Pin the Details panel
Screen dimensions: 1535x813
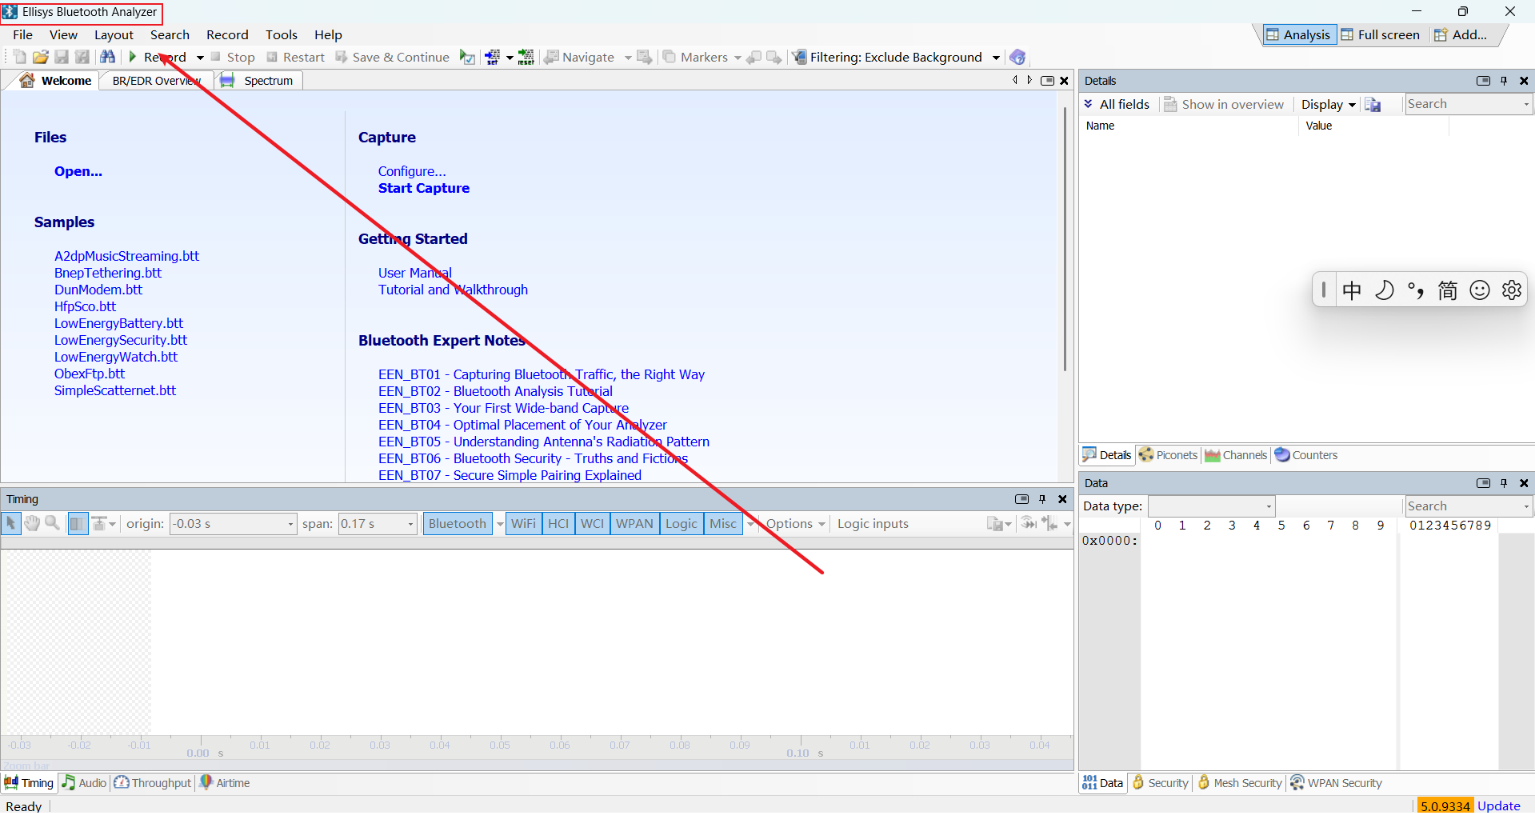pyautogui.click(x=1503, y=81)
